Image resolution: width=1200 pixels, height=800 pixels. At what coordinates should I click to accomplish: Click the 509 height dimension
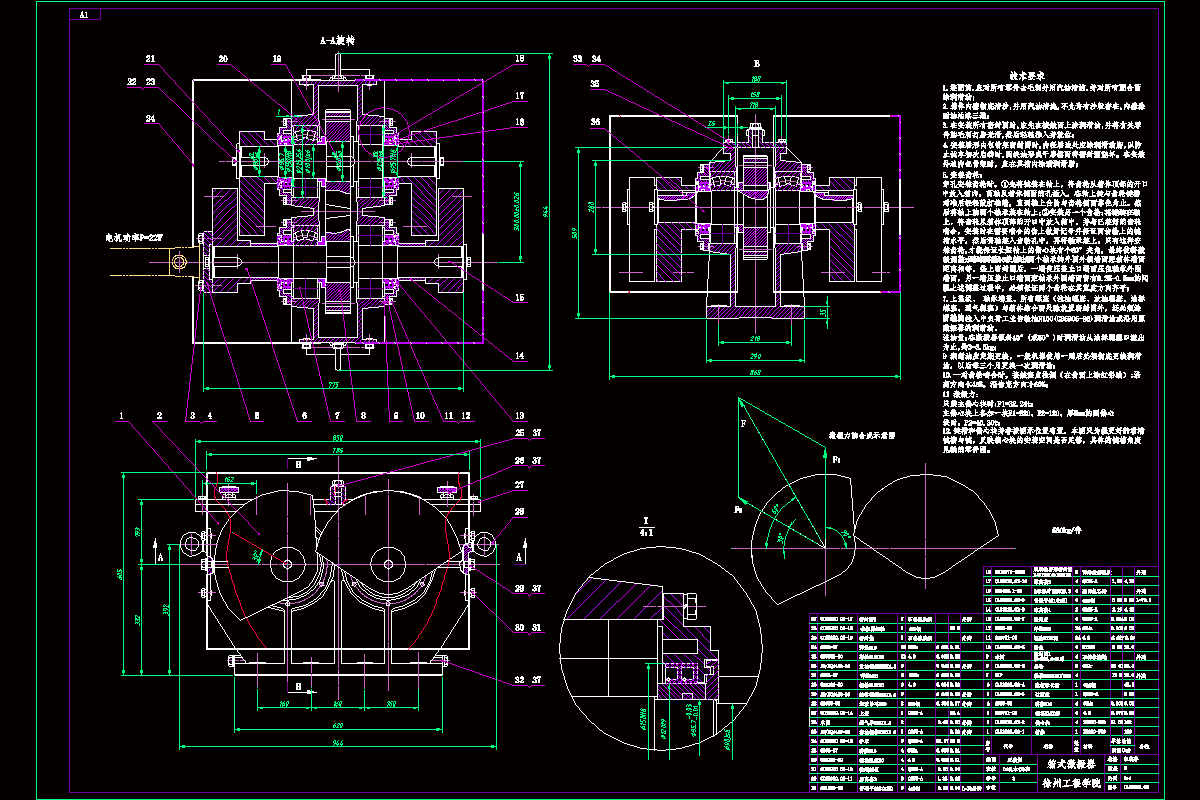point(574,233)
